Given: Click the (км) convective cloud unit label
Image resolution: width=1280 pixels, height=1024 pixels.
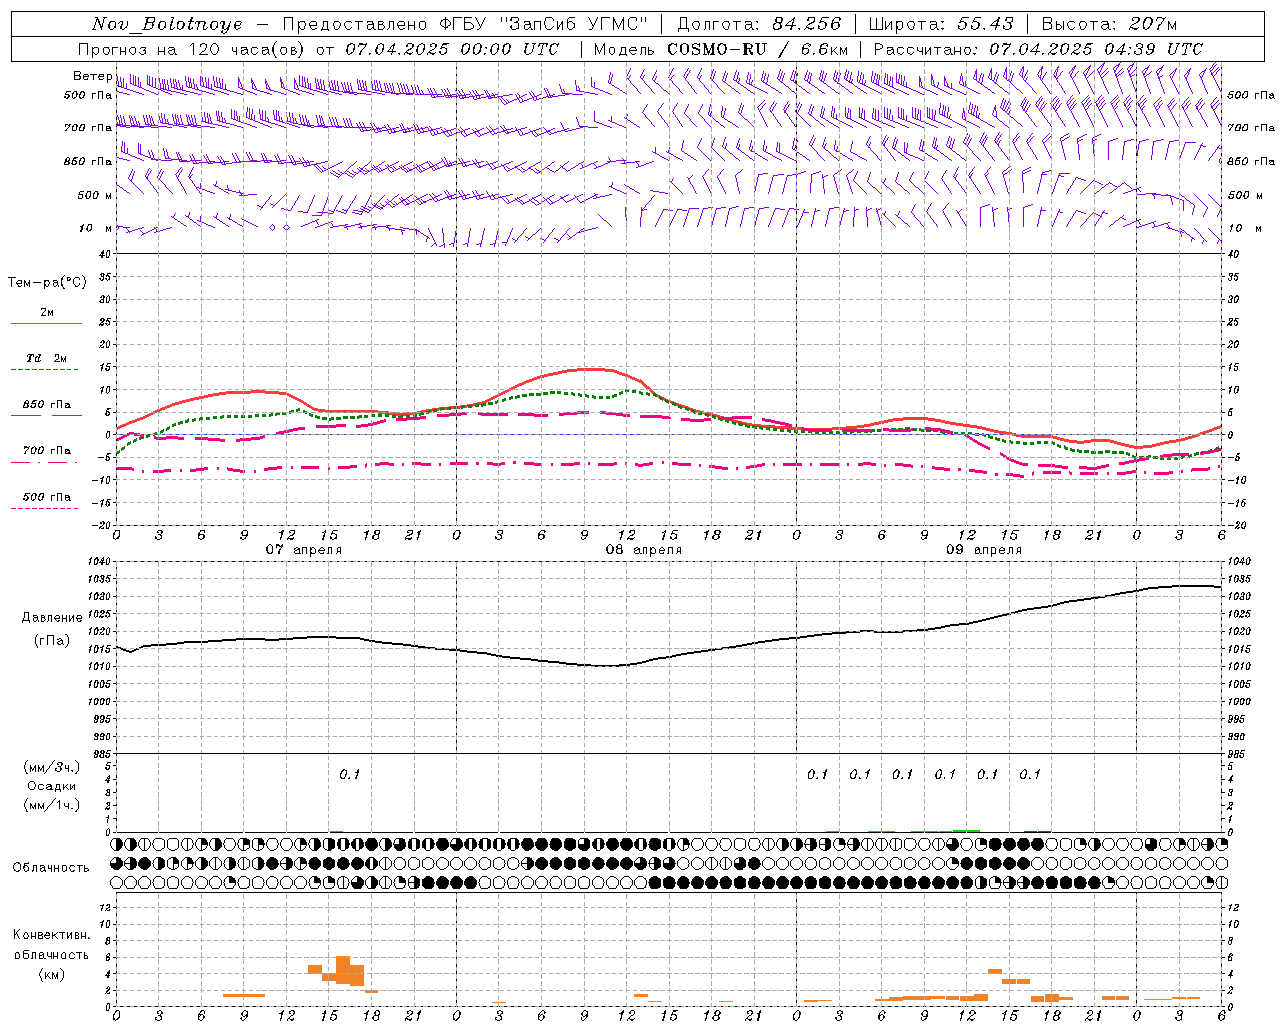Looking at the screenshot, I should (x=51, y=973).
